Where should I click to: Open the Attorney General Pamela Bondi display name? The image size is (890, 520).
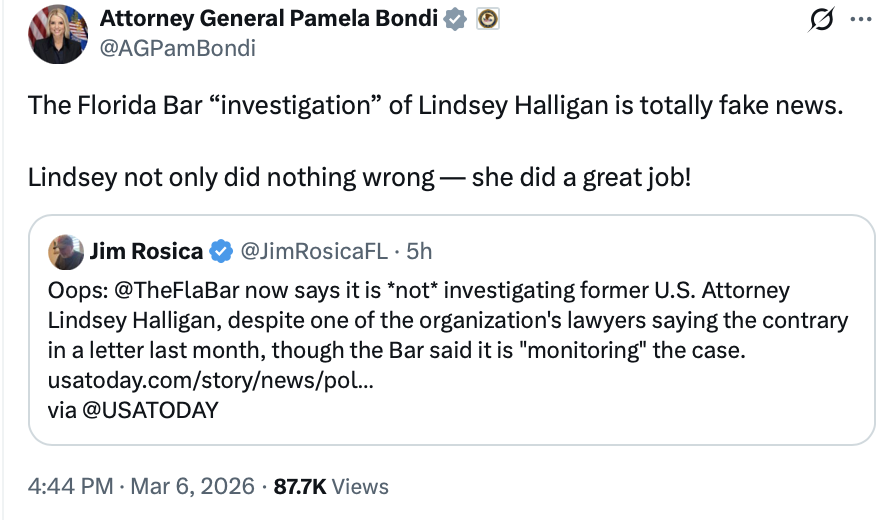point(269,19)
